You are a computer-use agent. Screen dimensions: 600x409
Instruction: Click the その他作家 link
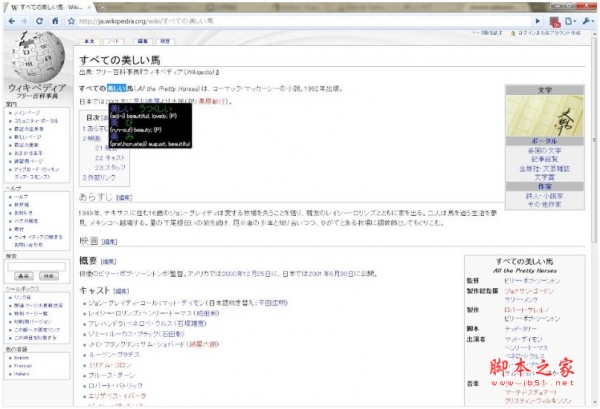pyautogui.click(x=545, y=204)
